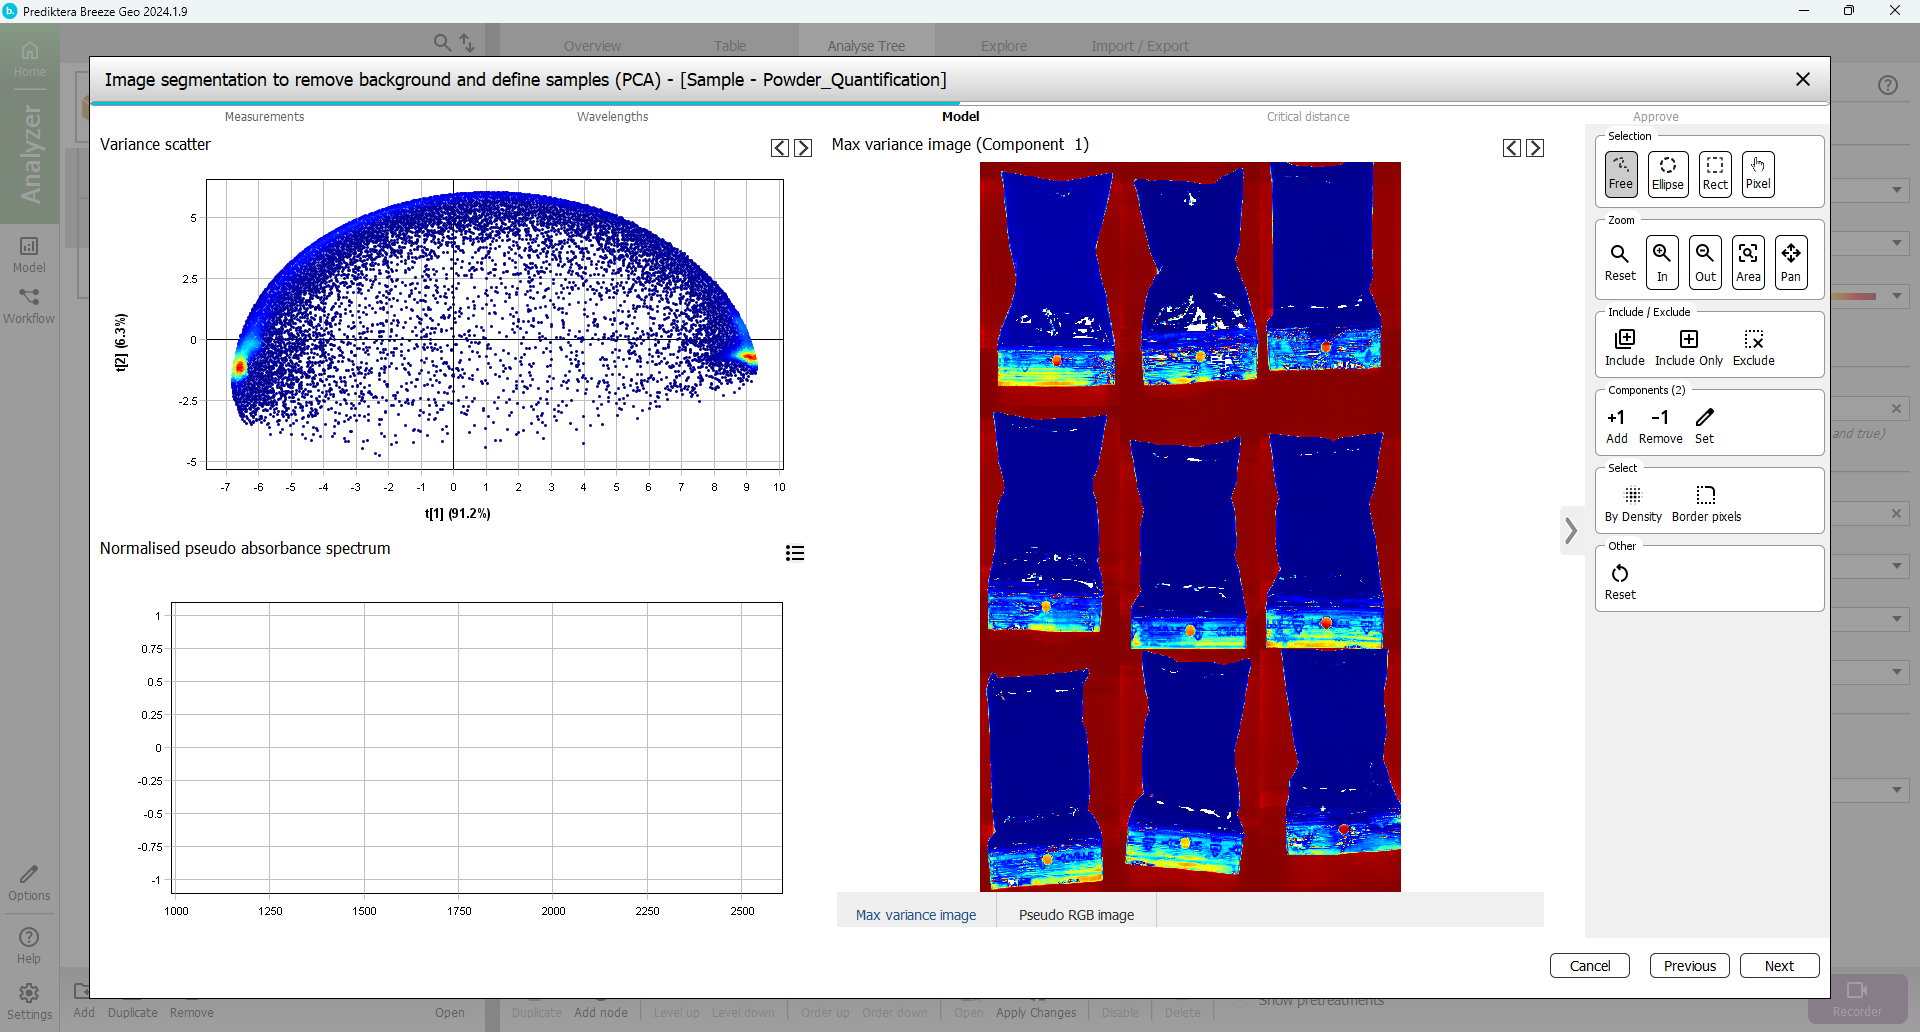Select the Free selection tool
Screen dimensions: 1920x1032
[1620, 174]
